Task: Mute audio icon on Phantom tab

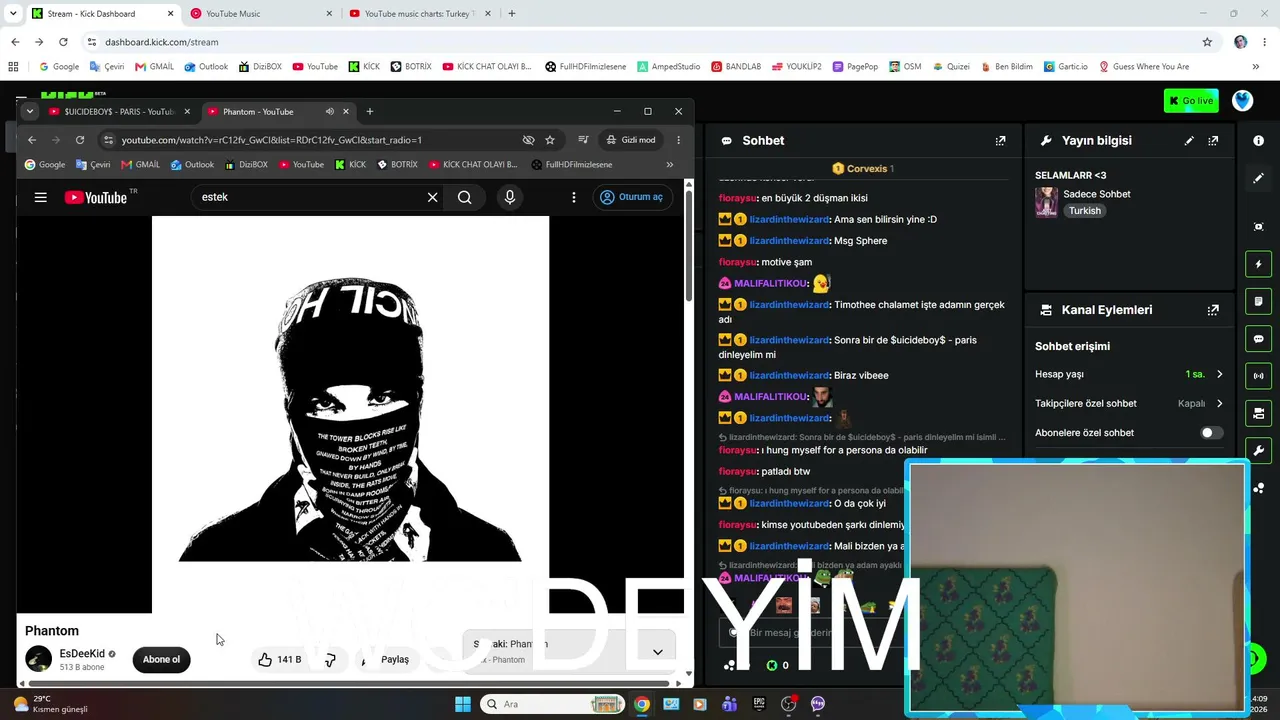Action: click(x=329, y=111)
